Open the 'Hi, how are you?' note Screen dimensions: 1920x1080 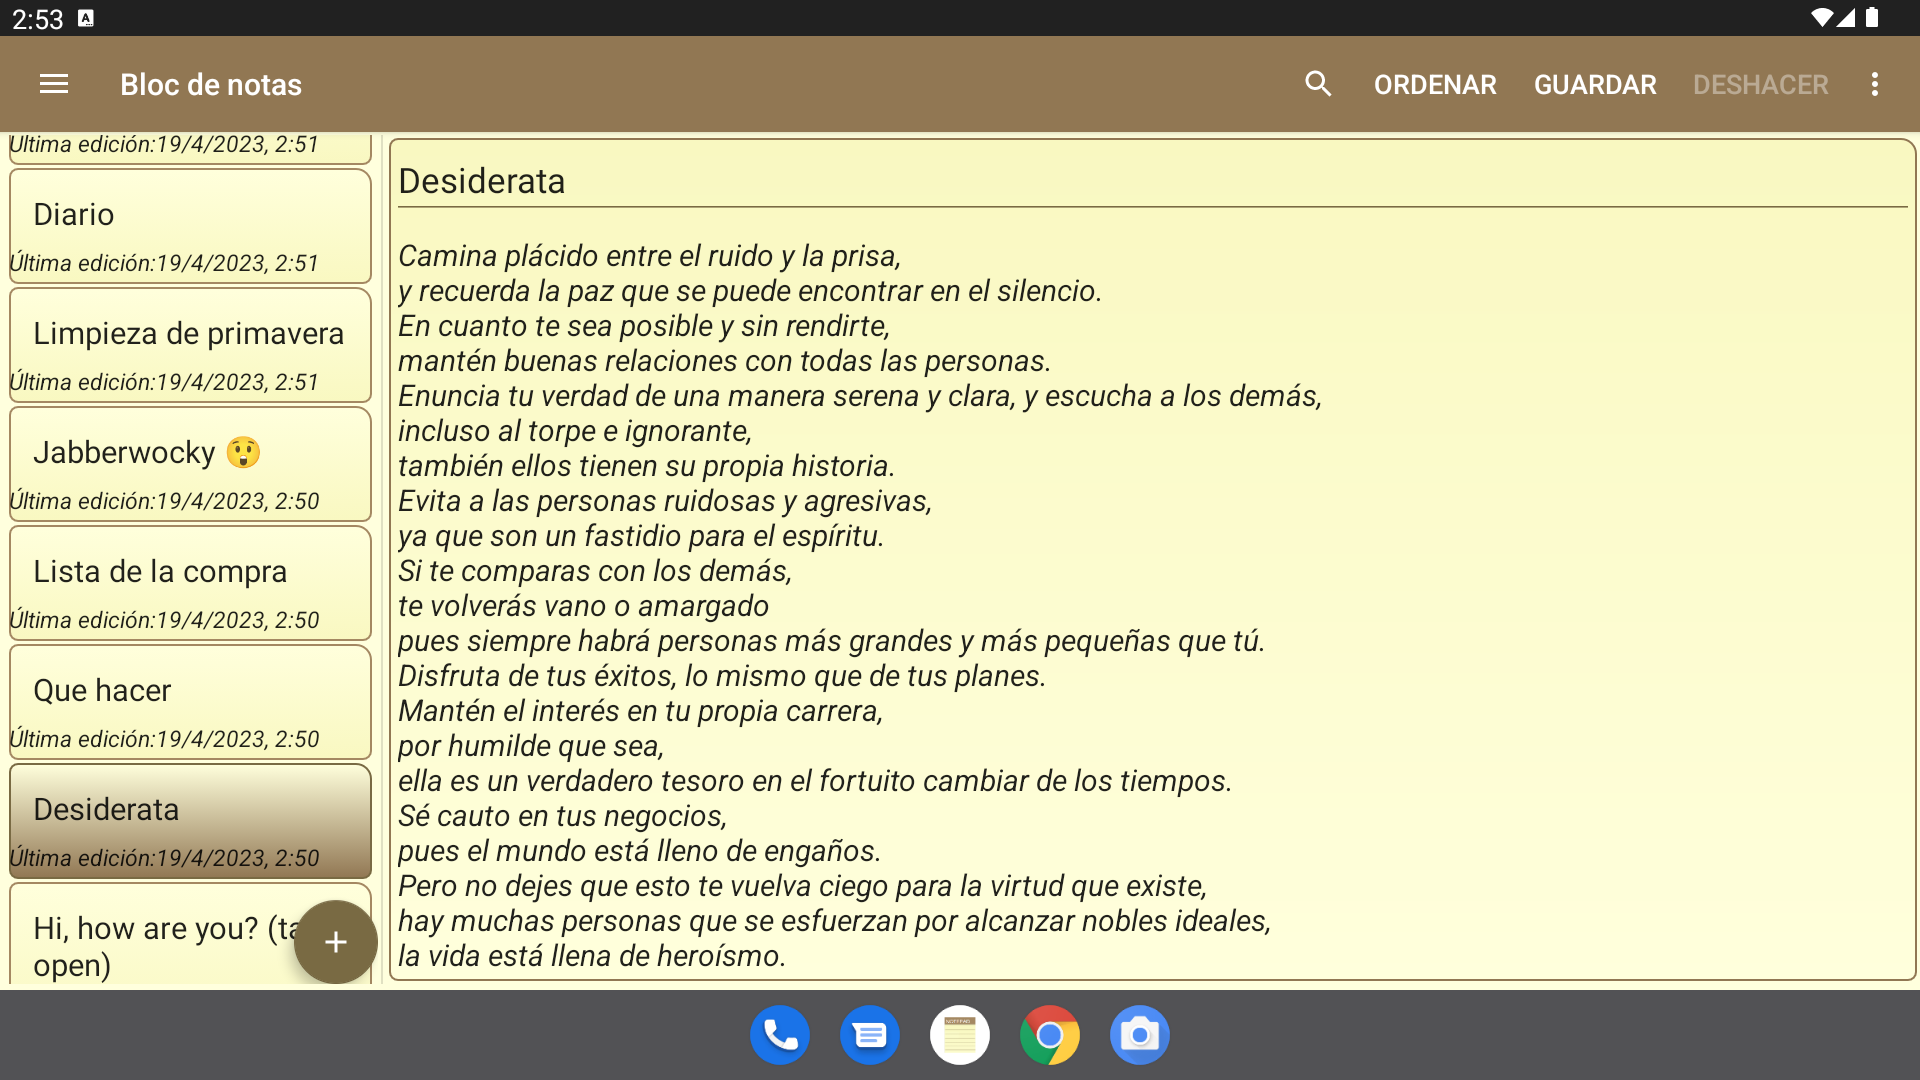coord(190,934)
